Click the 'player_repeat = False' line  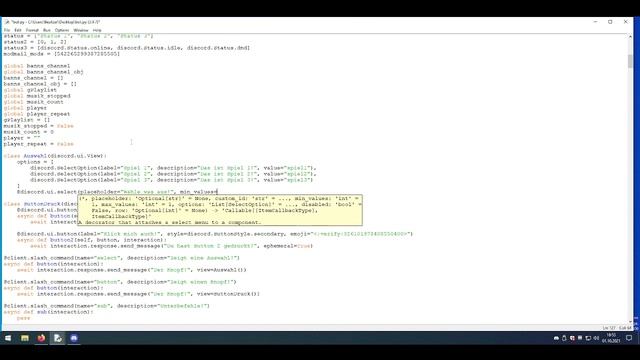pos(39,144)
